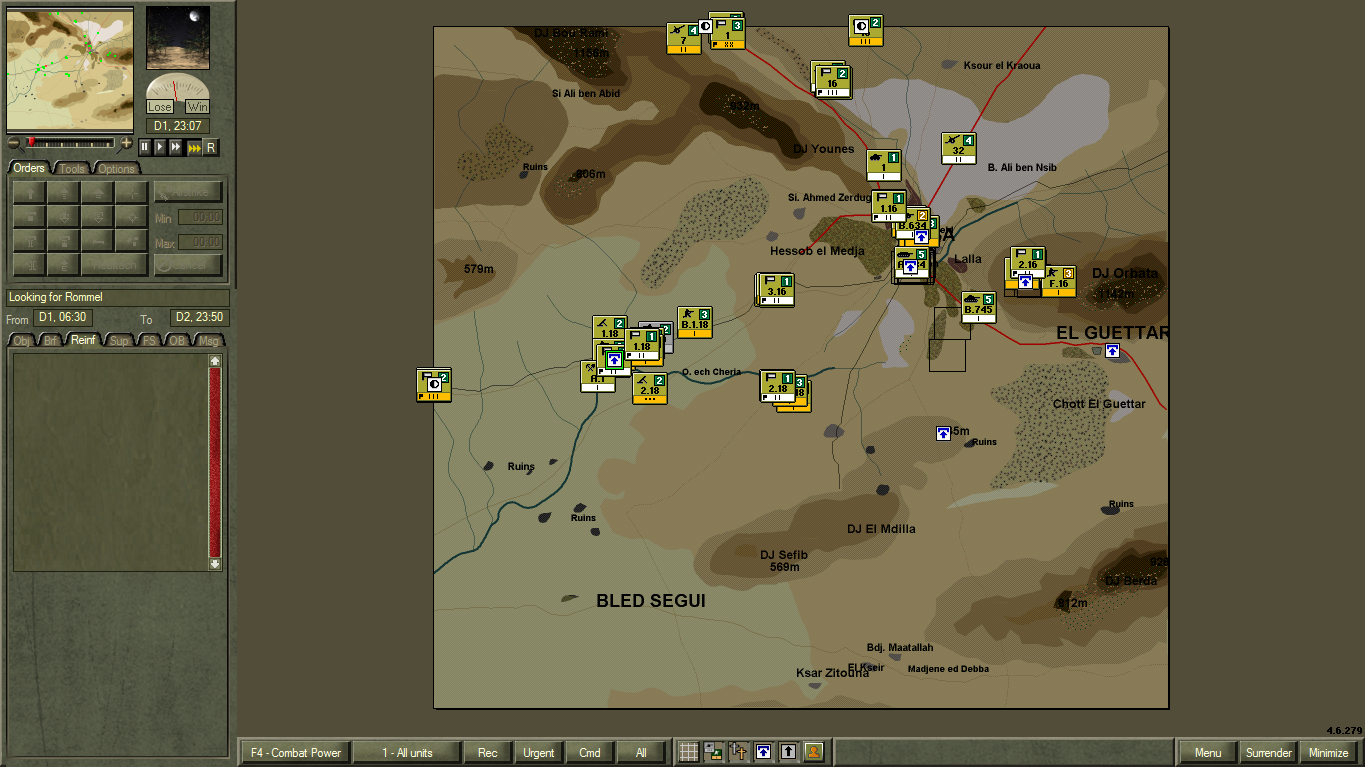1369x769 pixels.
Task: Click the From field D1, 06:30
Action: [63, 318]
